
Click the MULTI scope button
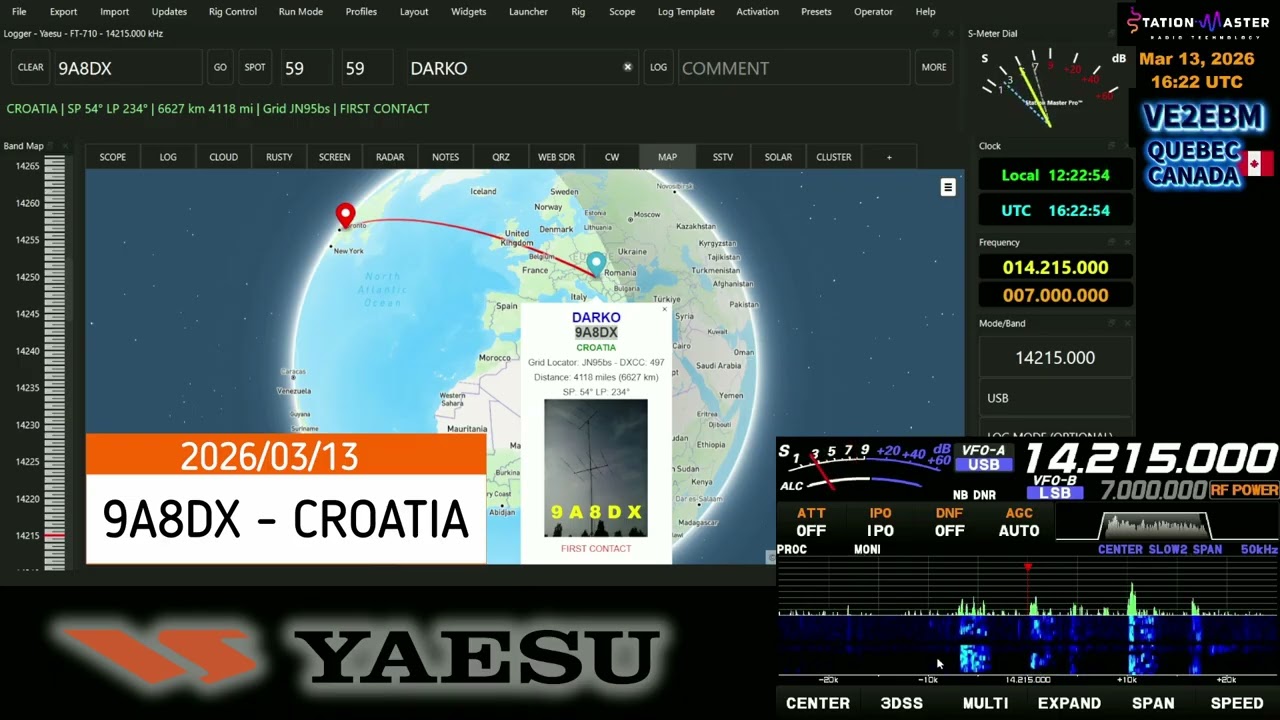[x=985, y=703]
